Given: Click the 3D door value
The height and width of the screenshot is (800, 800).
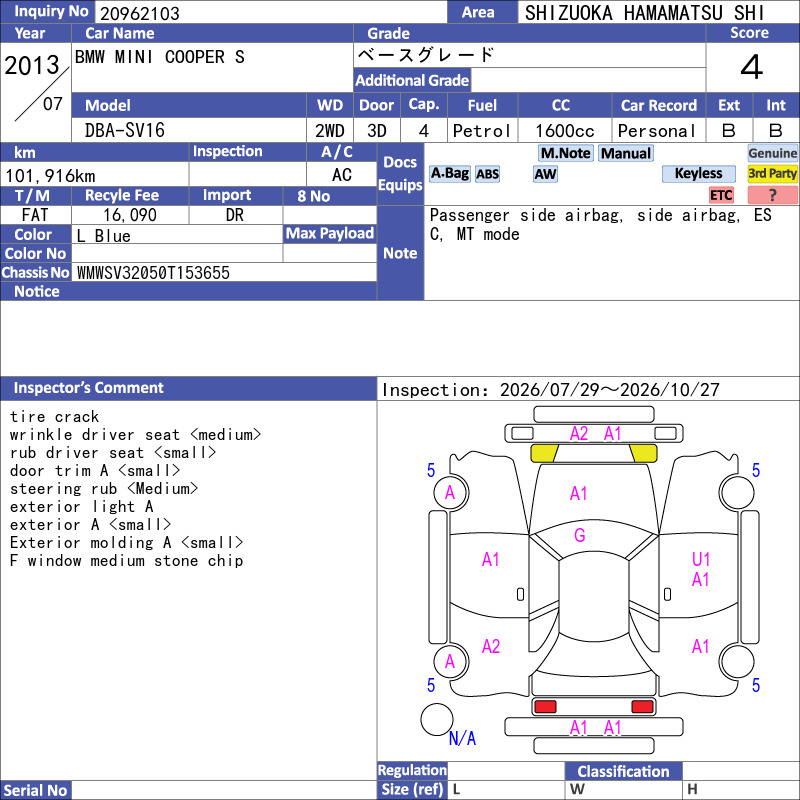Looking at the screenshot, I should click(x=377, y=131).
